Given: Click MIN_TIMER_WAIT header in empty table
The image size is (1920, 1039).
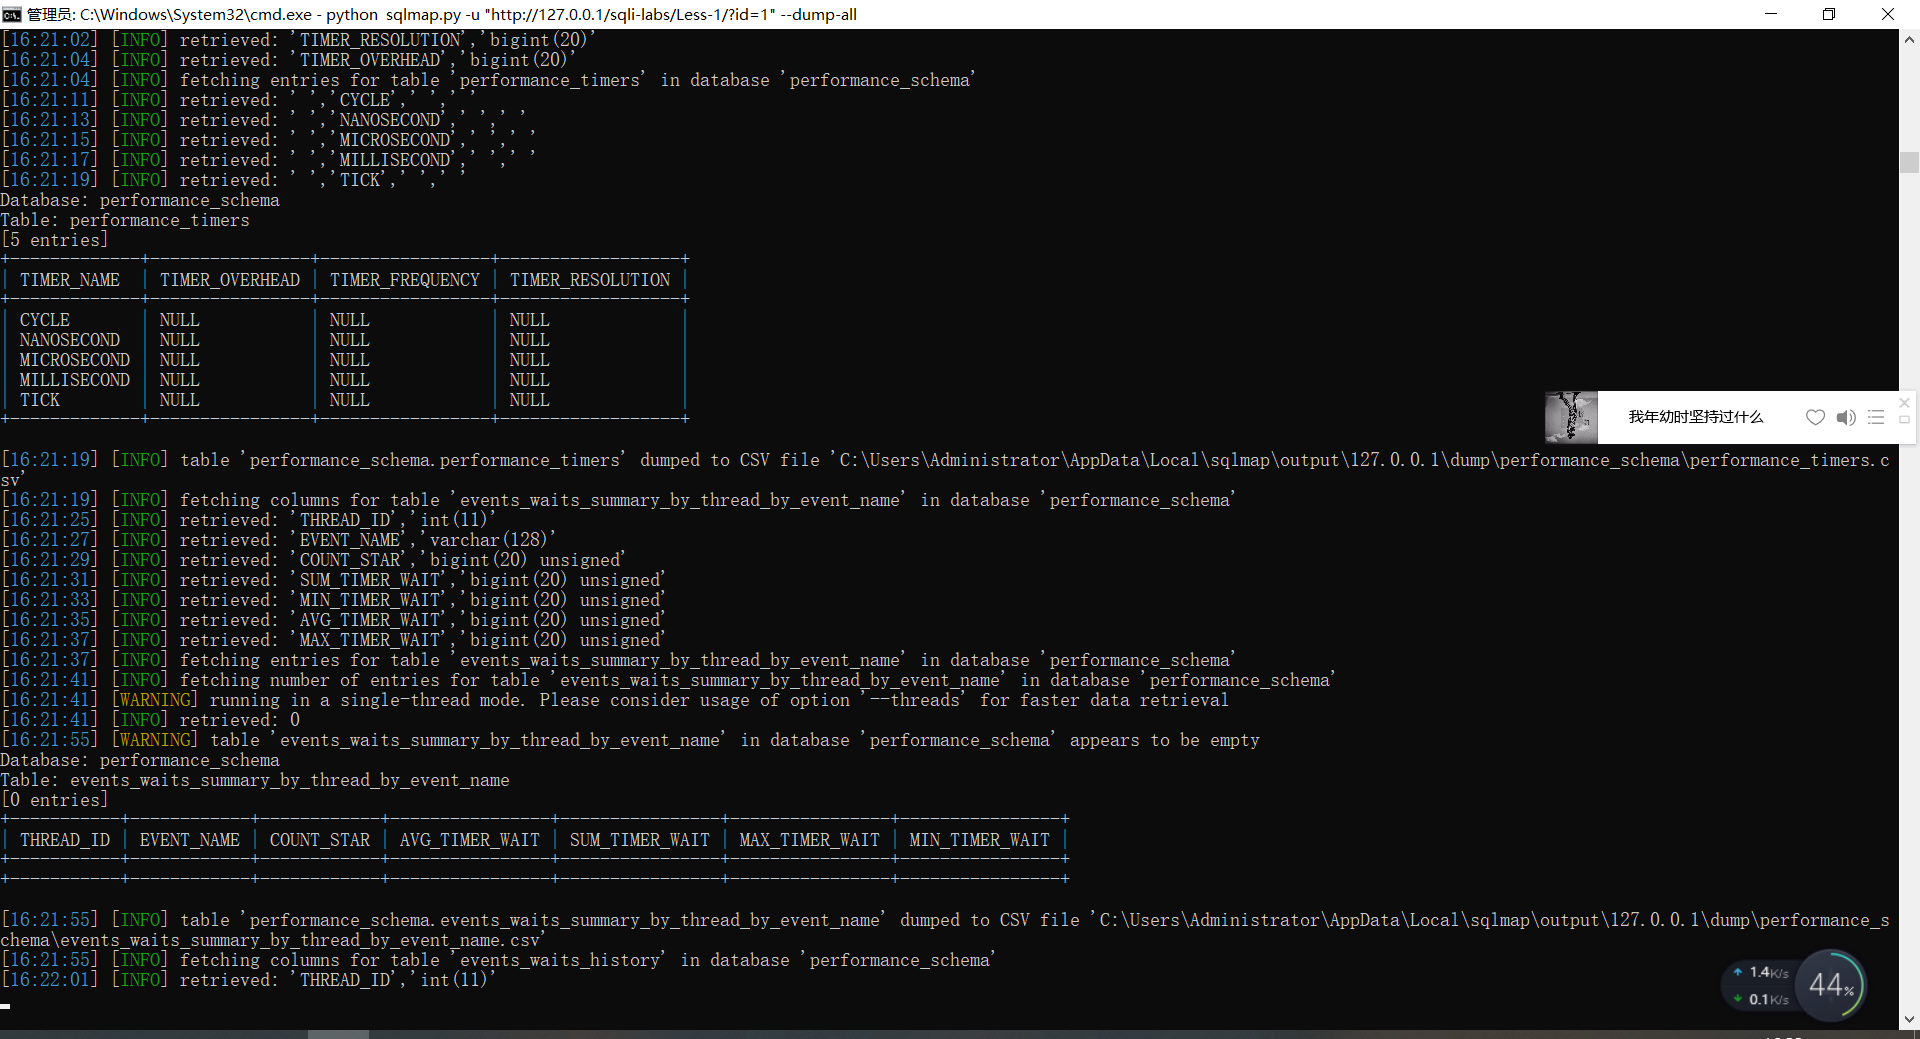Looking at the screenshot, I should tap(980, 840).
